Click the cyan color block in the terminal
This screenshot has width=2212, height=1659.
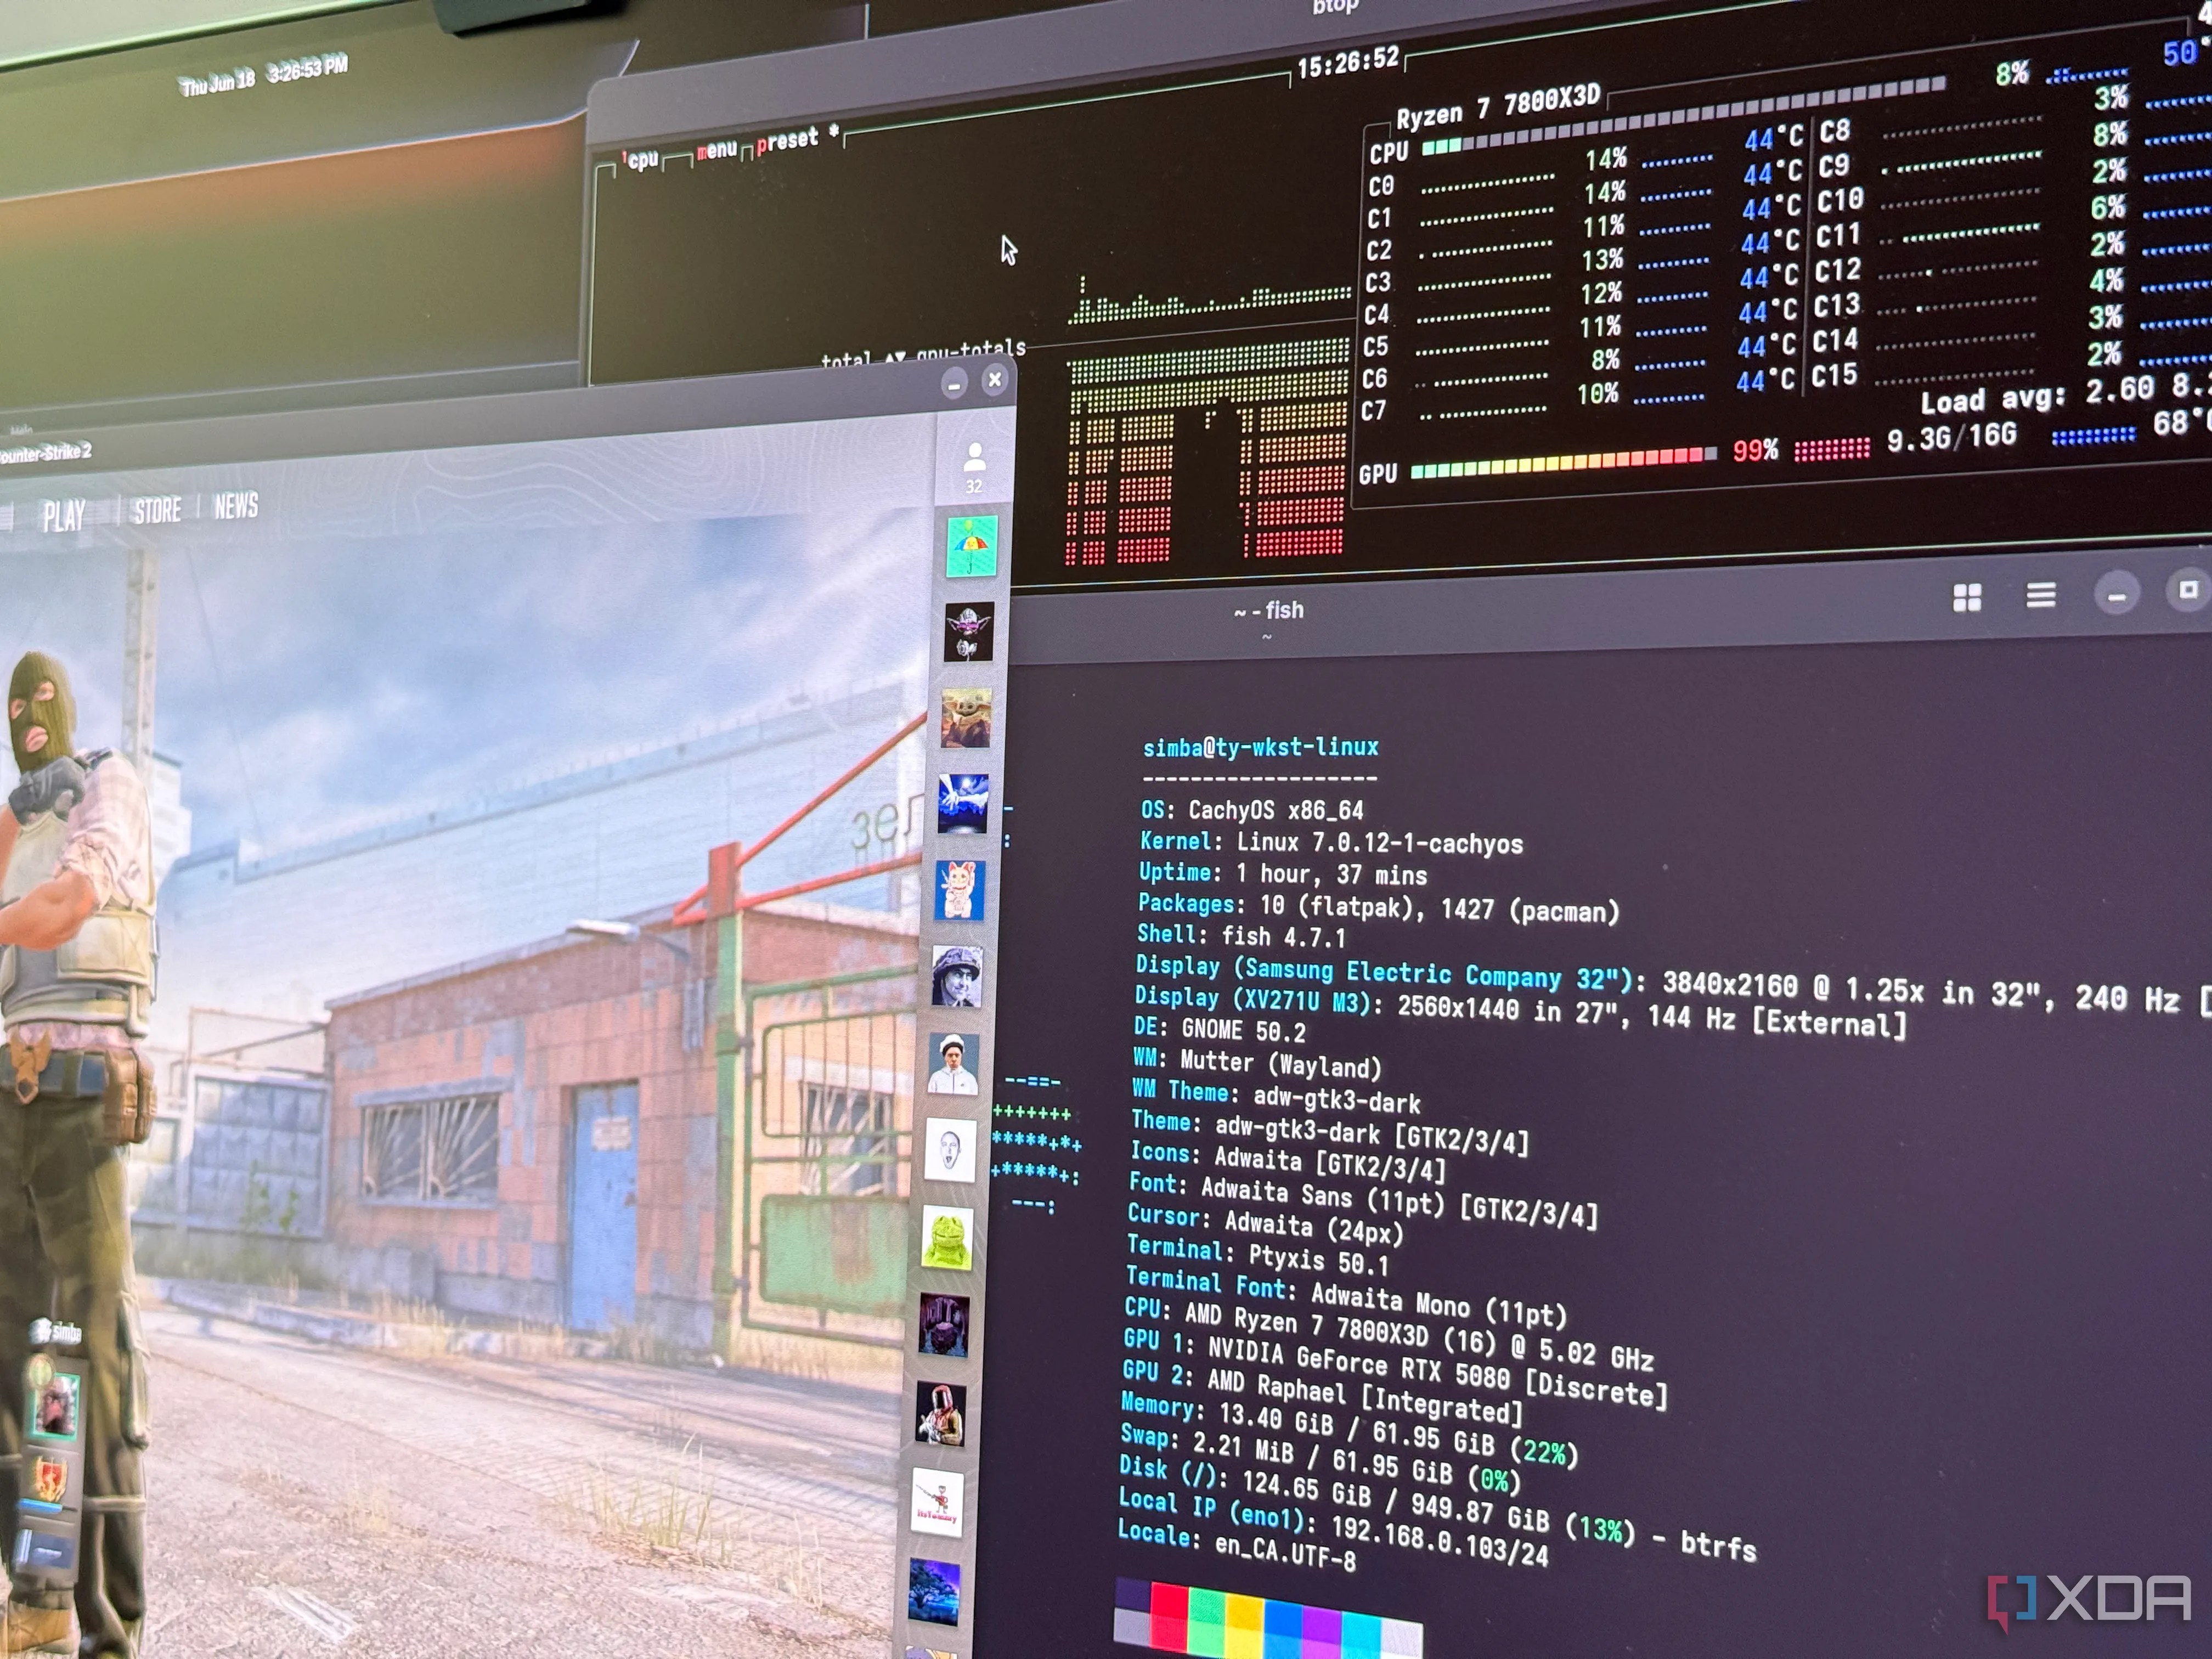[1361, 1633]
